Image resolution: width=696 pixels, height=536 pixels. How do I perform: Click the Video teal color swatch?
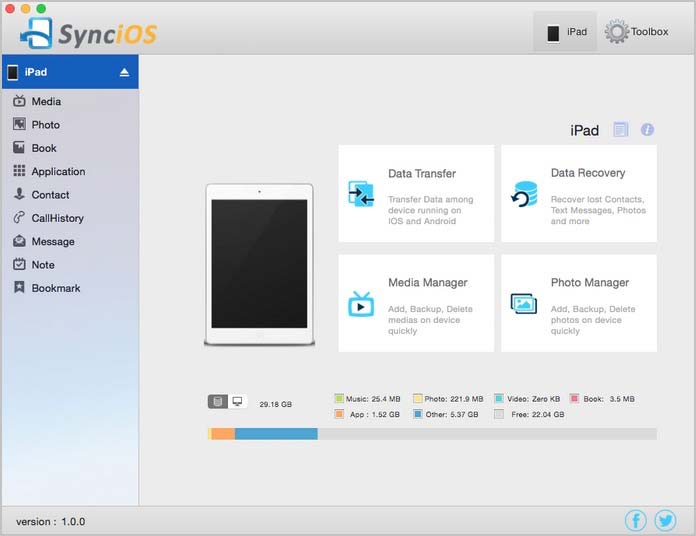click(x=499, y=398)
